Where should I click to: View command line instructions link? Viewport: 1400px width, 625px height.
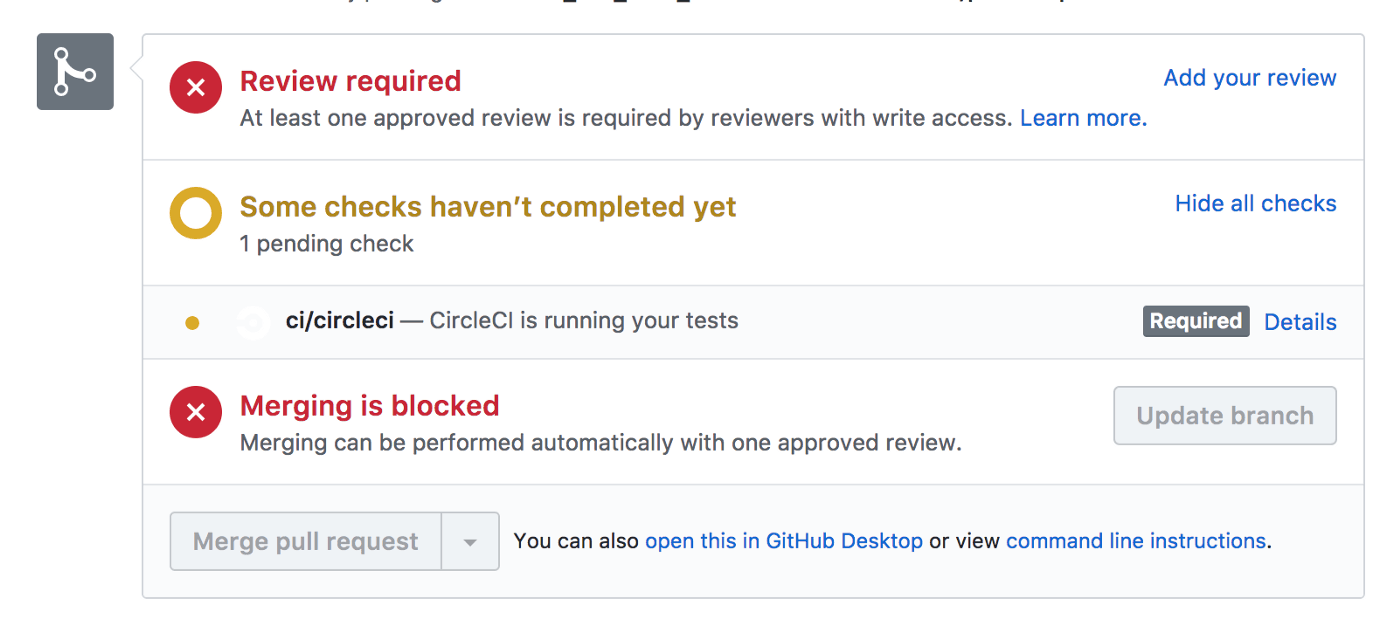pyautogui.click(x=1136, y=541)
